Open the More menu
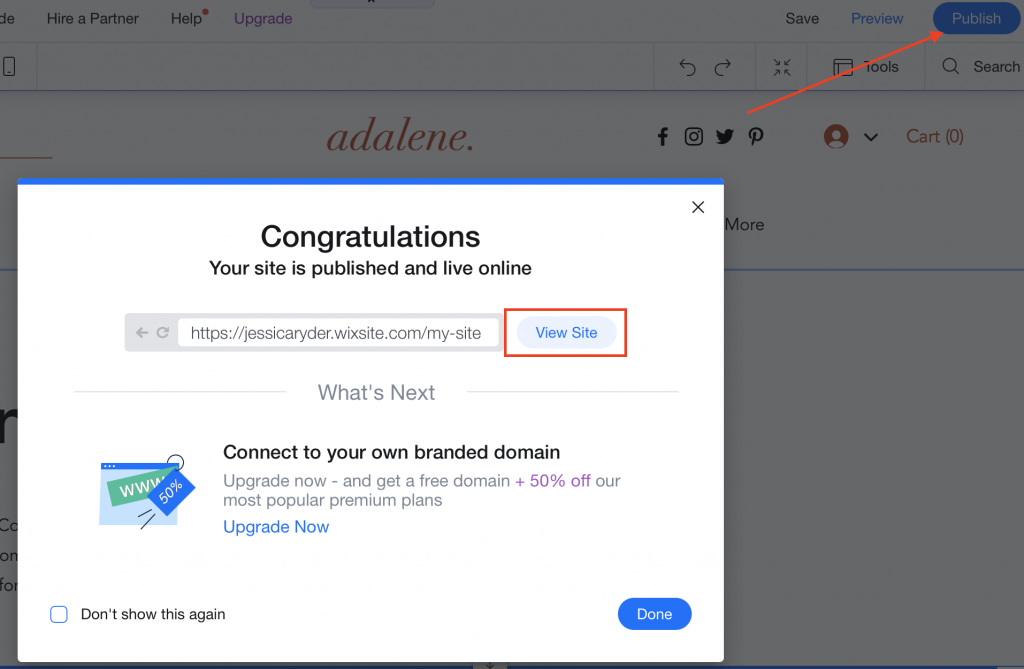1024x669 pixels. tap(744, 225)
